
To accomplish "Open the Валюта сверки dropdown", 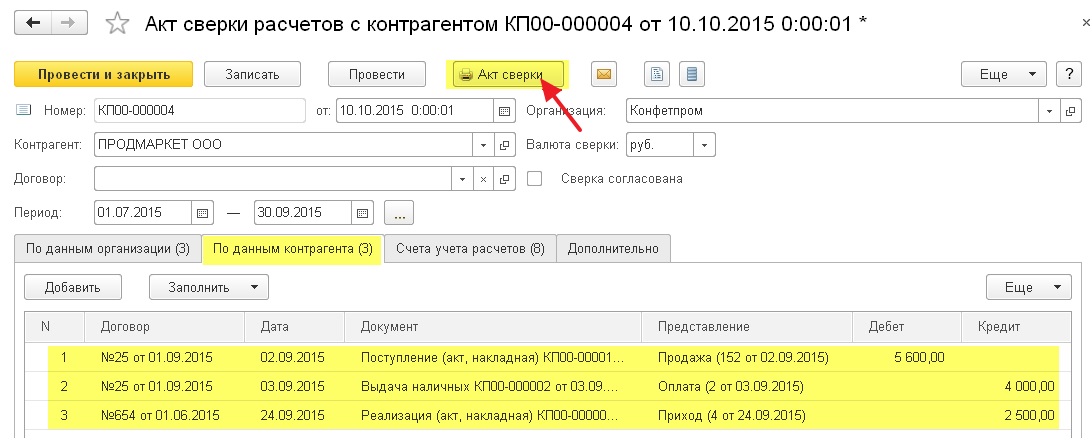I will [x=704, y=145].
